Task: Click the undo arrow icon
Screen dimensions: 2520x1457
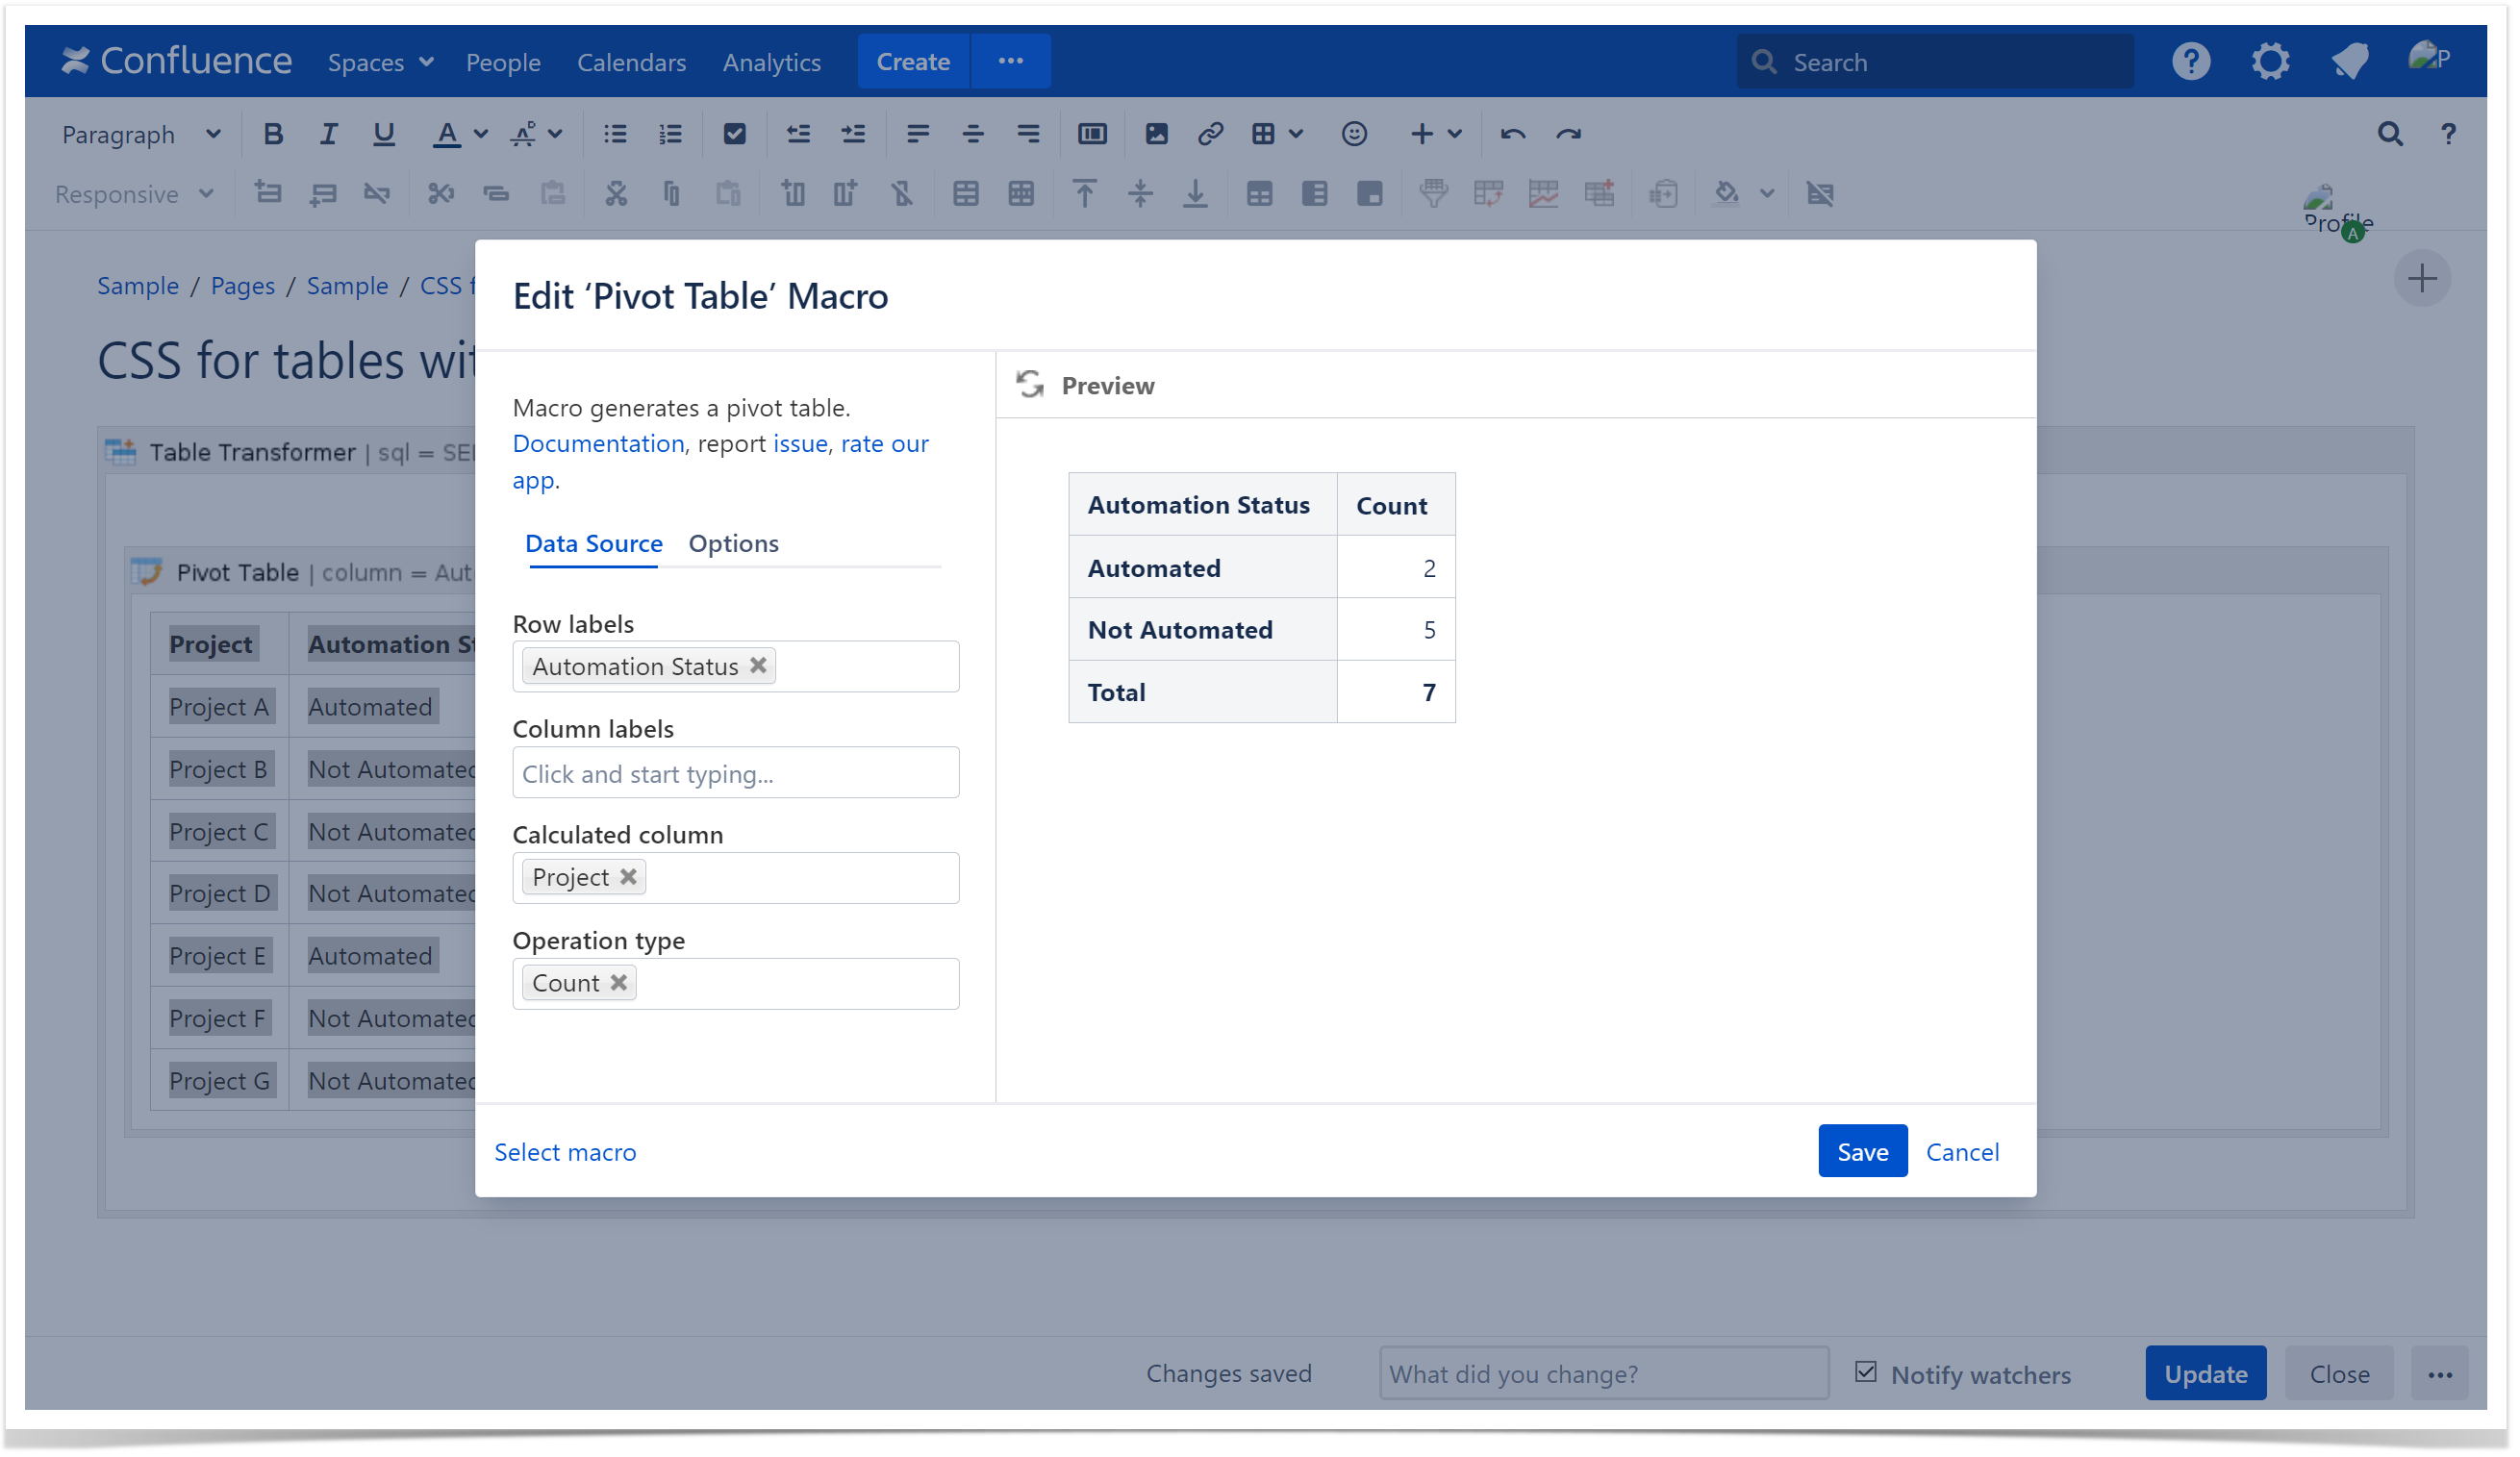Action: tap(1515, 134)
